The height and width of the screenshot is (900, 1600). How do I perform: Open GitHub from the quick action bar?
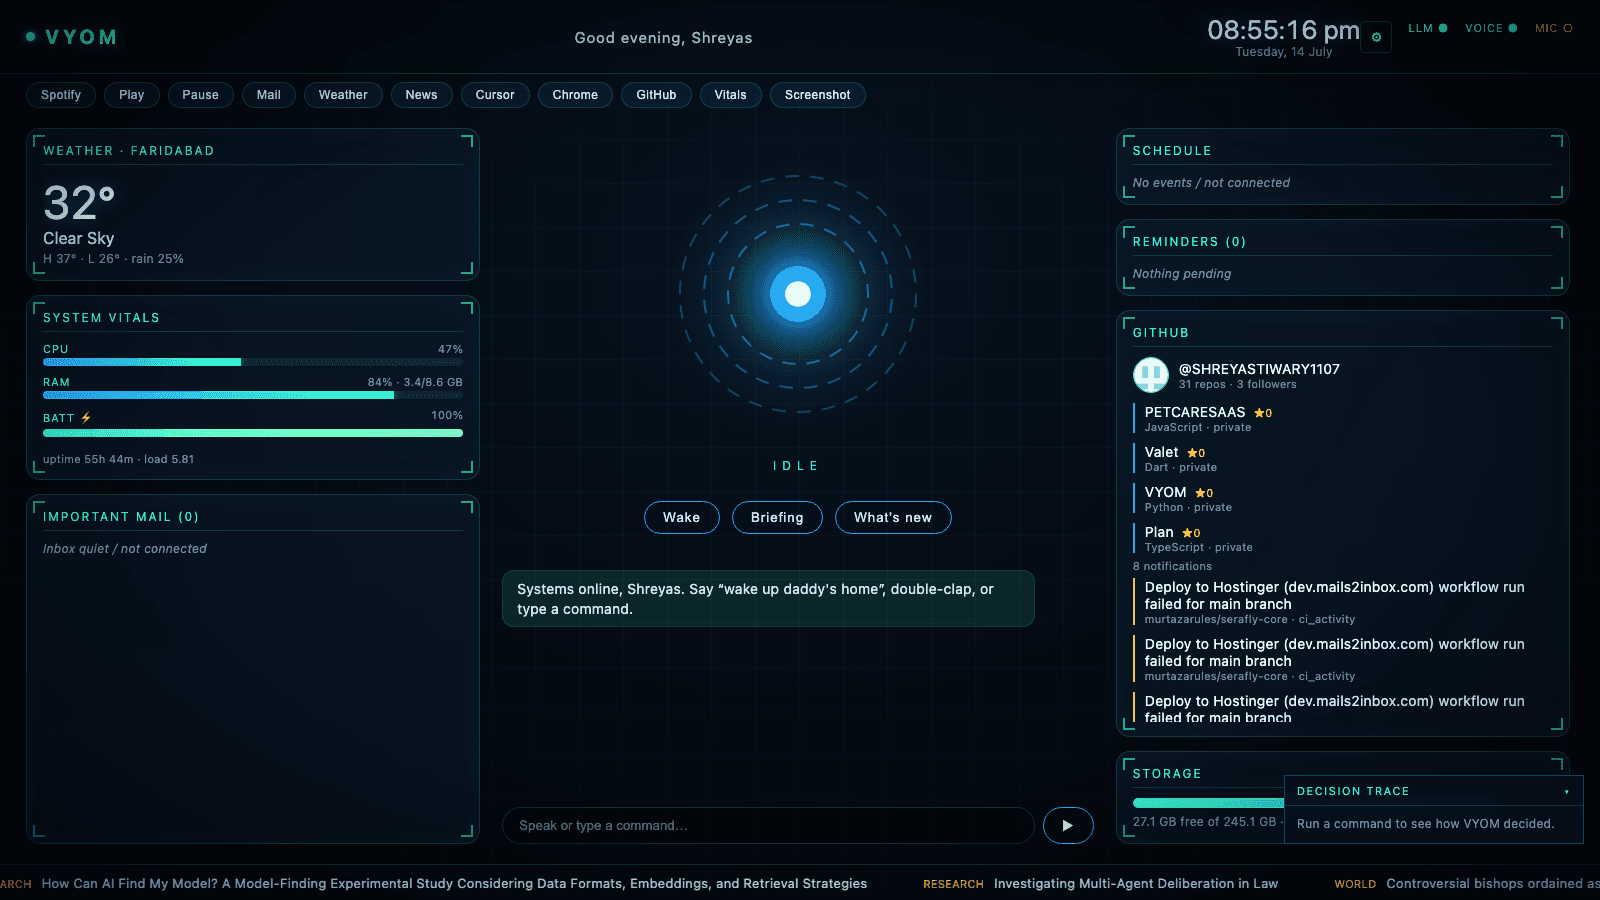click(656, 95)
